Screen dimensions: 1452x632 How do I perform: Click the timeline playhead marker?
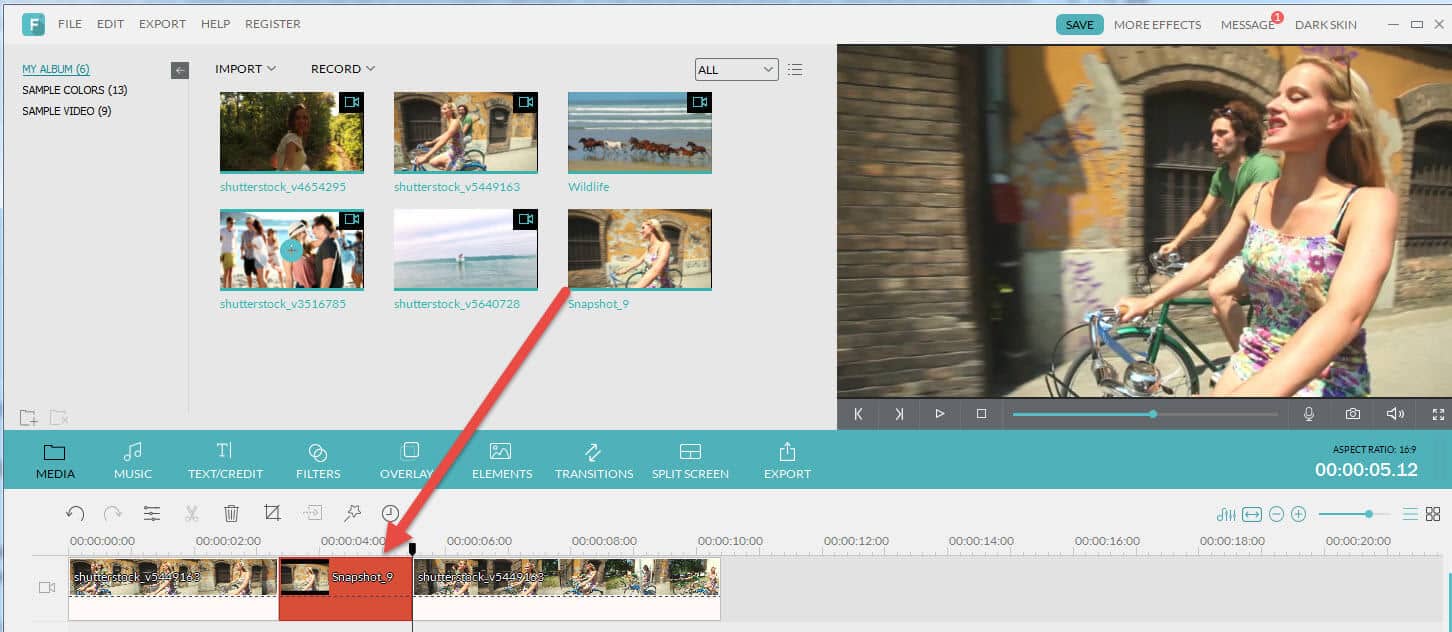(x=412, y=549)
